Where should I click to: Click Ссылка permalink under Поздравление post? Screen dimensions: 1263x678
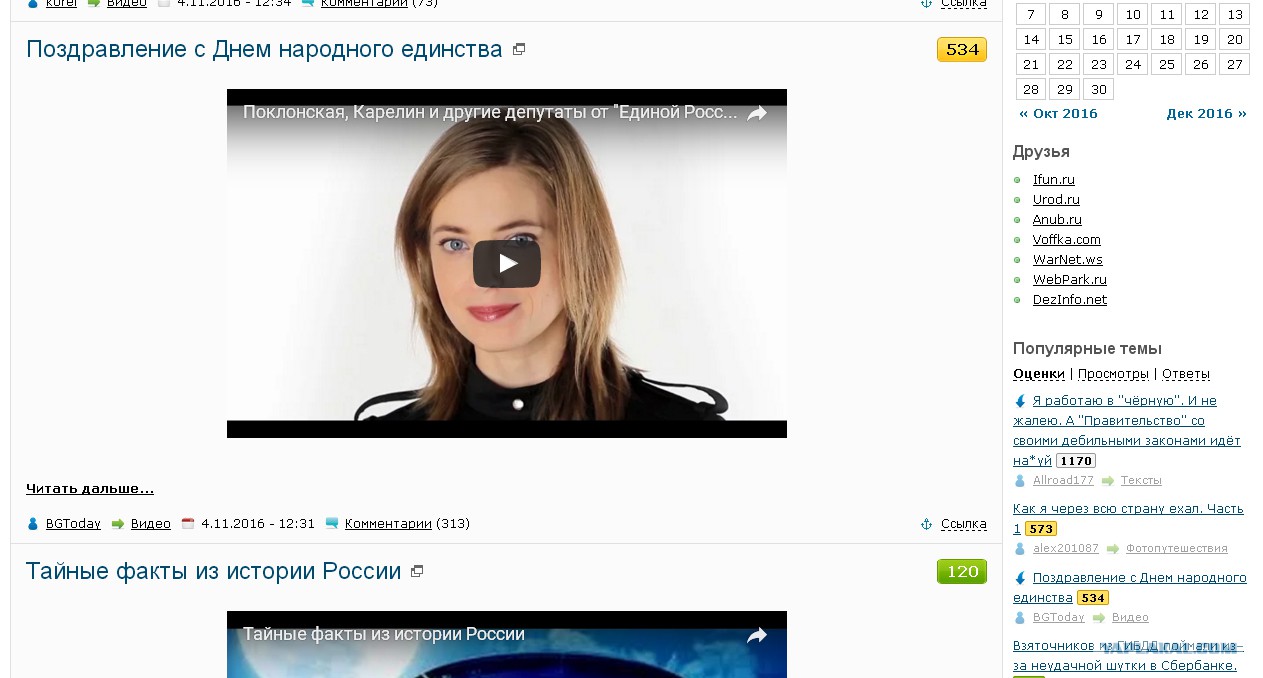(x=964, y=524)
